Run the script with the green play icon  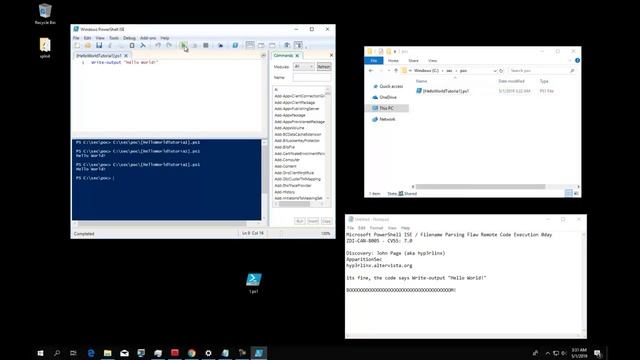183,45
